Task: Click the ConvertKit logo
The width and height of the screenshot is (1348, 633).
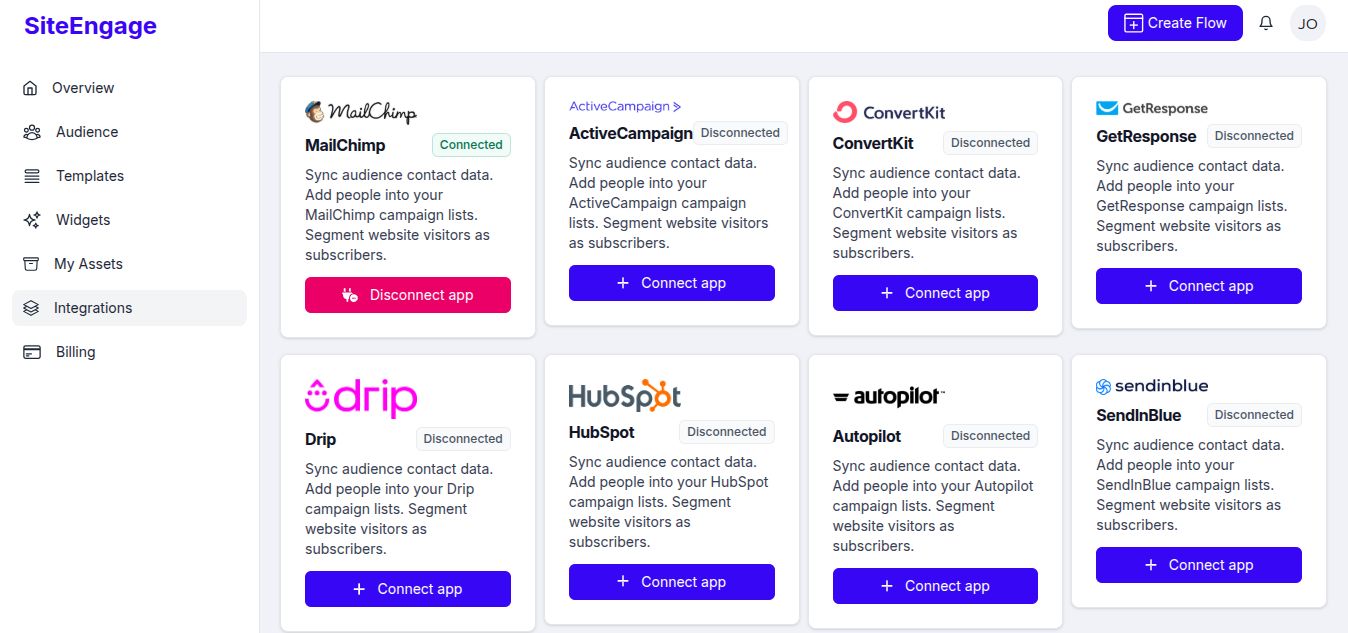Action: 889,112
